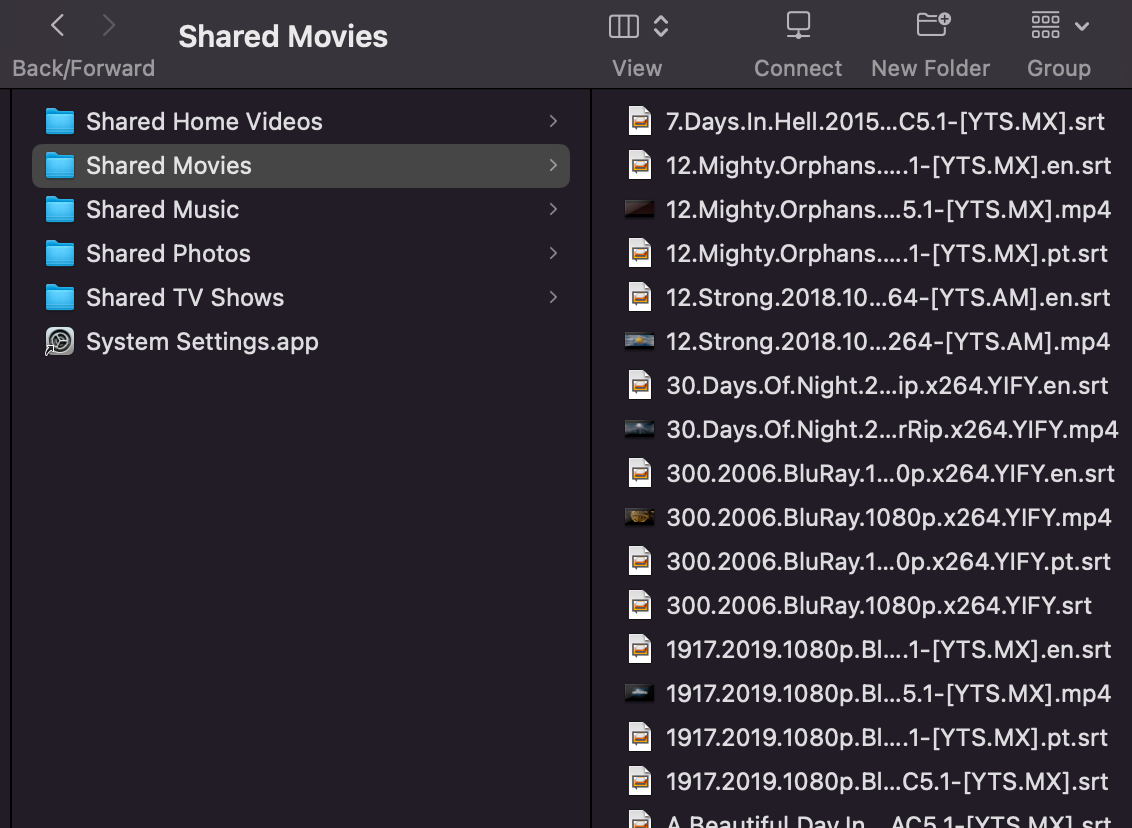Select 300.2006.BluRay.1080p.x264.YIFY.mp4 file
Screen dimensions: 1132x828
click(888, 518)
